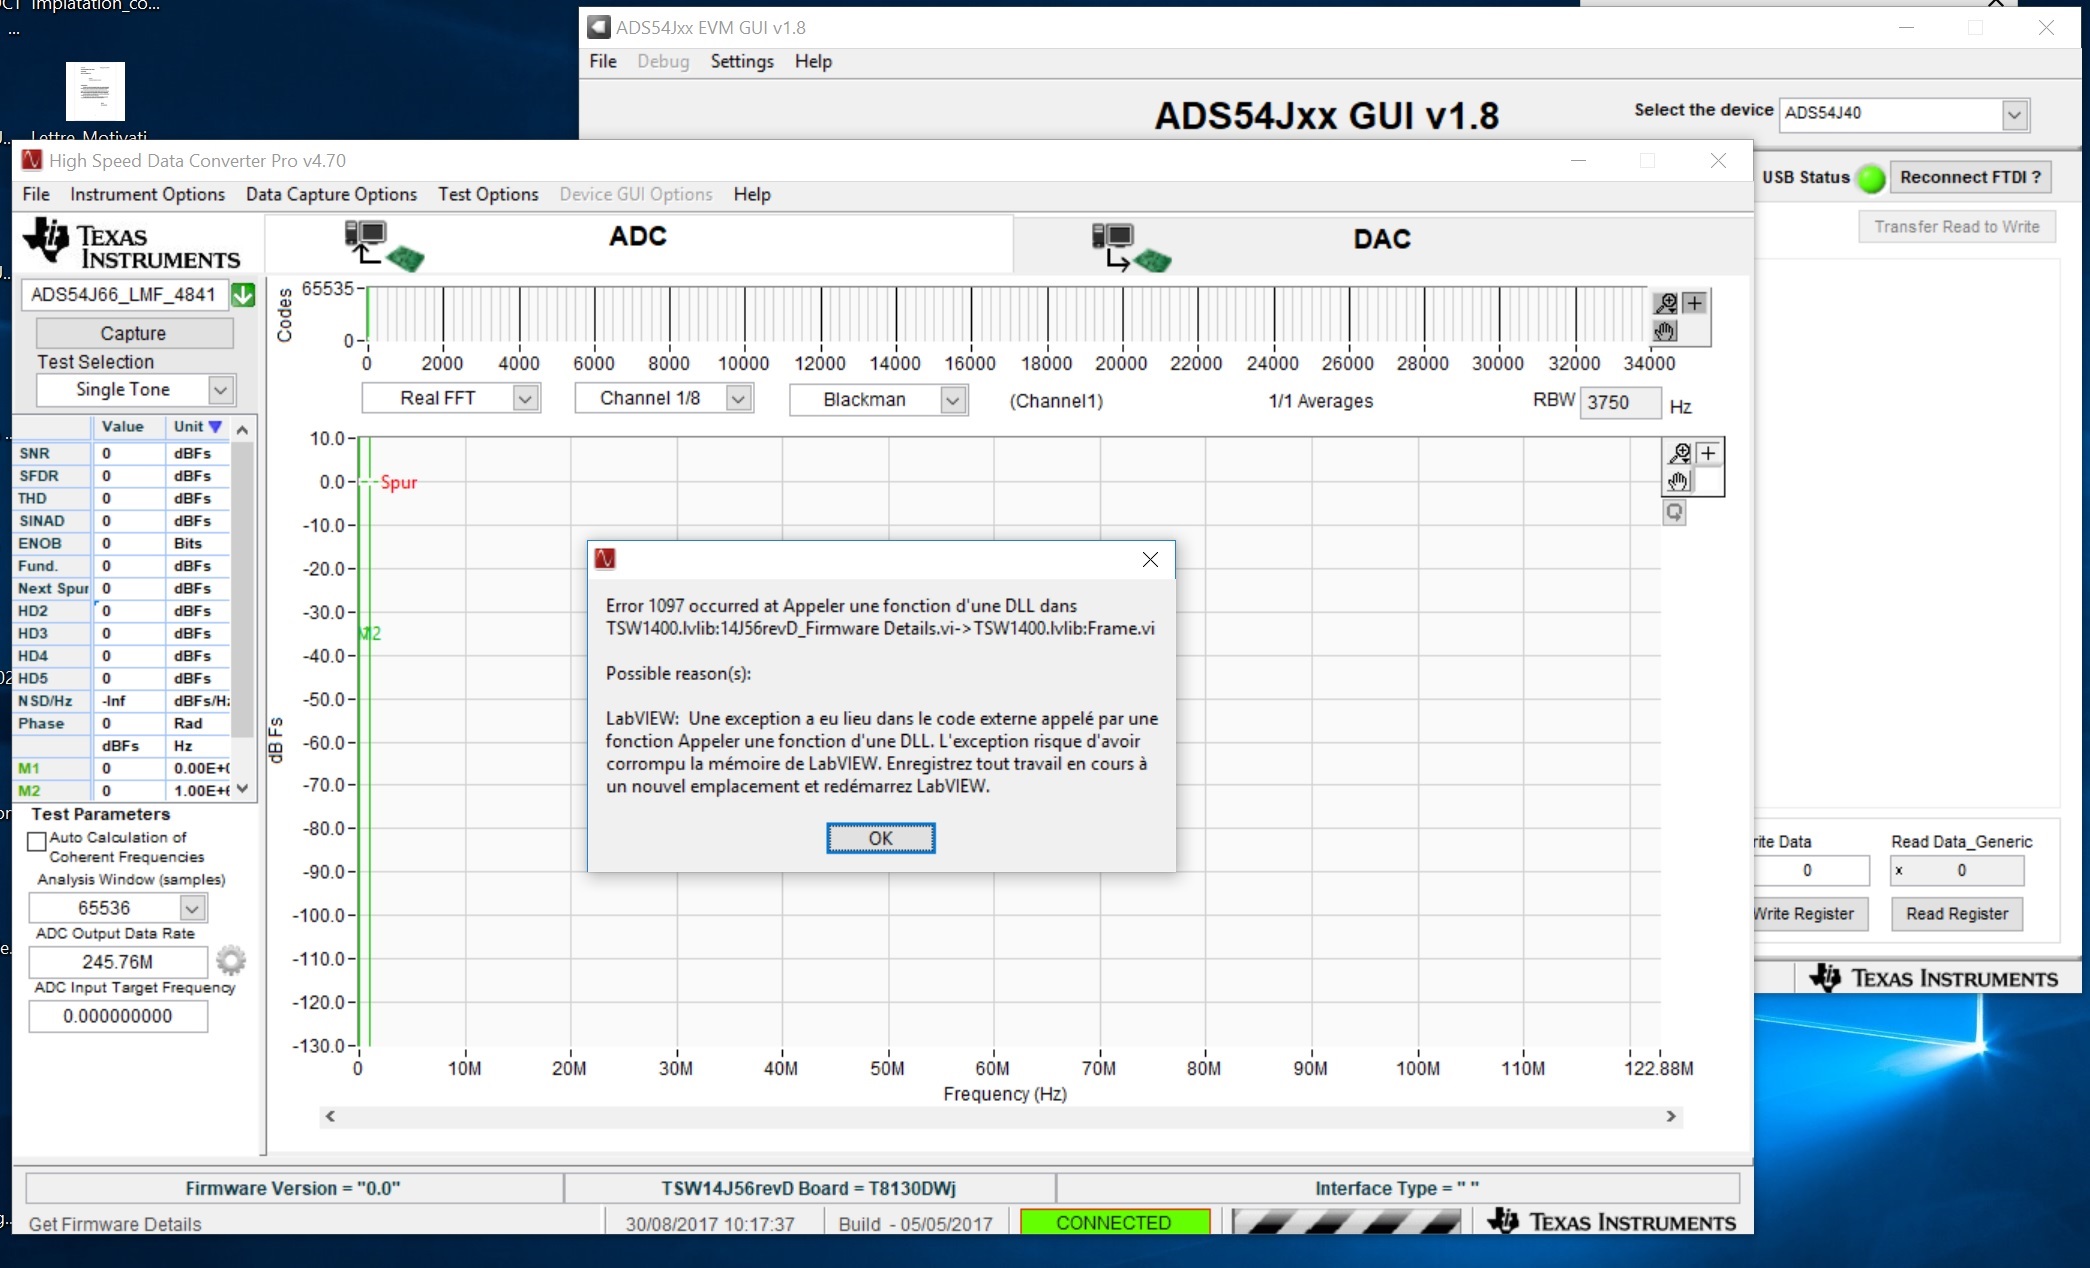Viewport: 2090px width, 1268px height.
Task: Click the High Speed Data Converter Pro title icon
Action: tap(32, 160)
